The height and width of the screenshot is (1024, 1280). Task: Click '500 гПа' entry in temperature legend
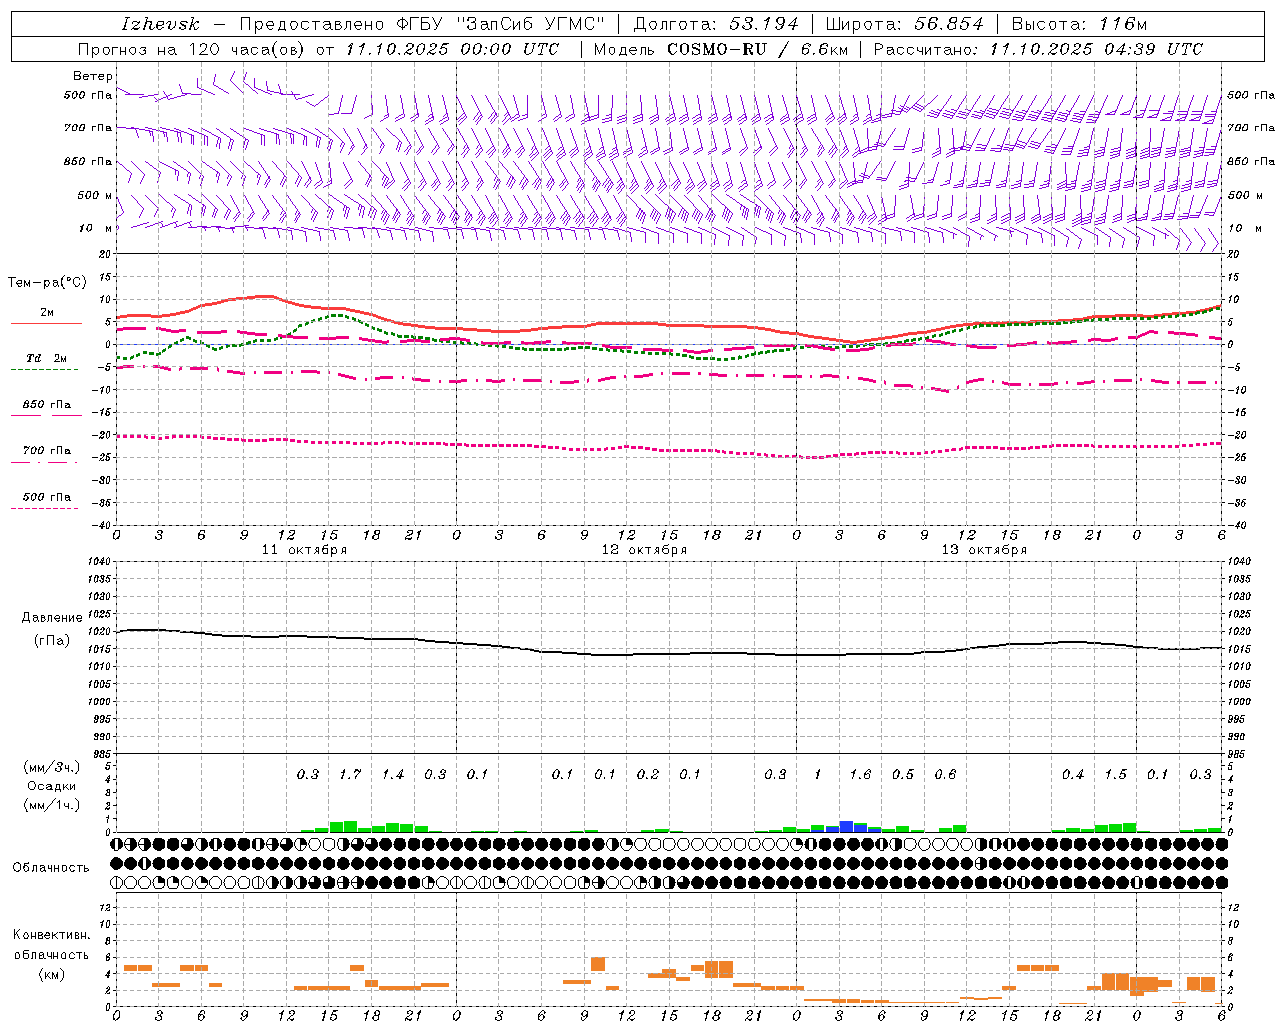47,497
